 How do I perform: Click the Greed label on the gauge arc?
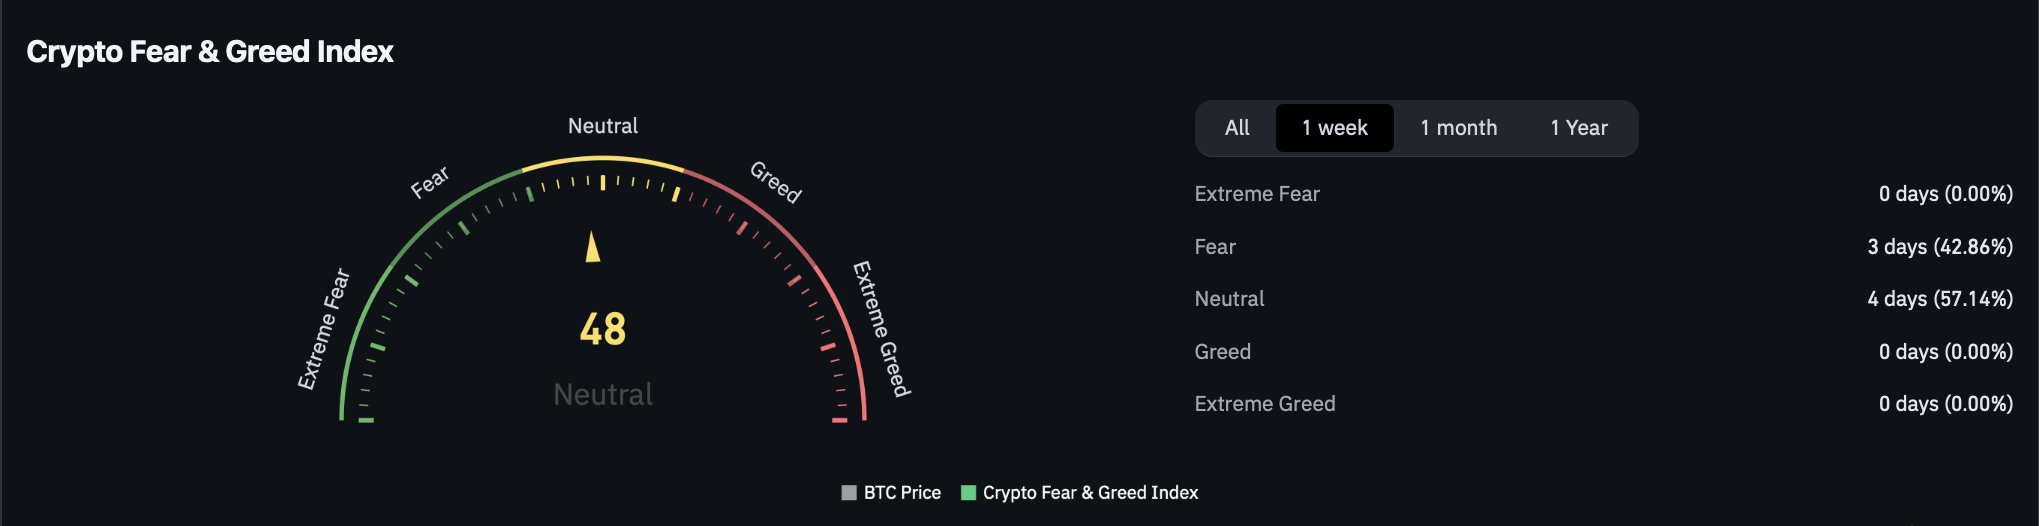[x=776, y=182]
